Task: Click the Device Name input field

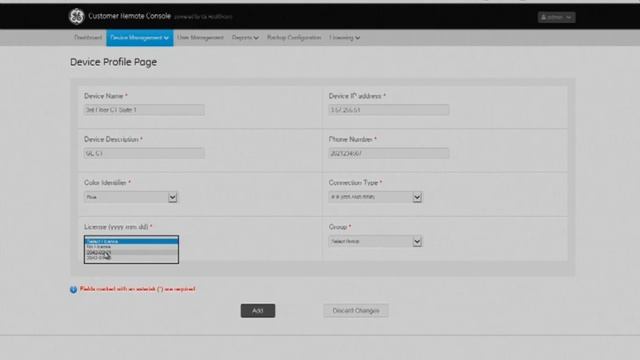Action: point(144,110)
